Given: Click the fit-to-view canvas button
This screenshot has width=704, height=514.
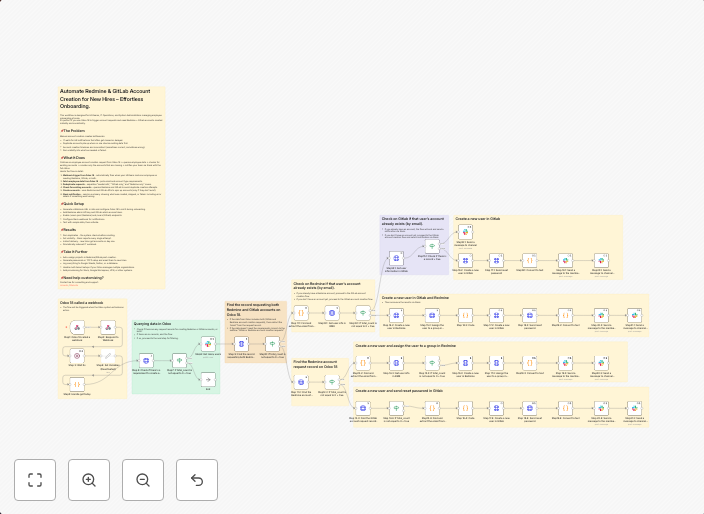Looking at the screenshot, I should (35, 480).
